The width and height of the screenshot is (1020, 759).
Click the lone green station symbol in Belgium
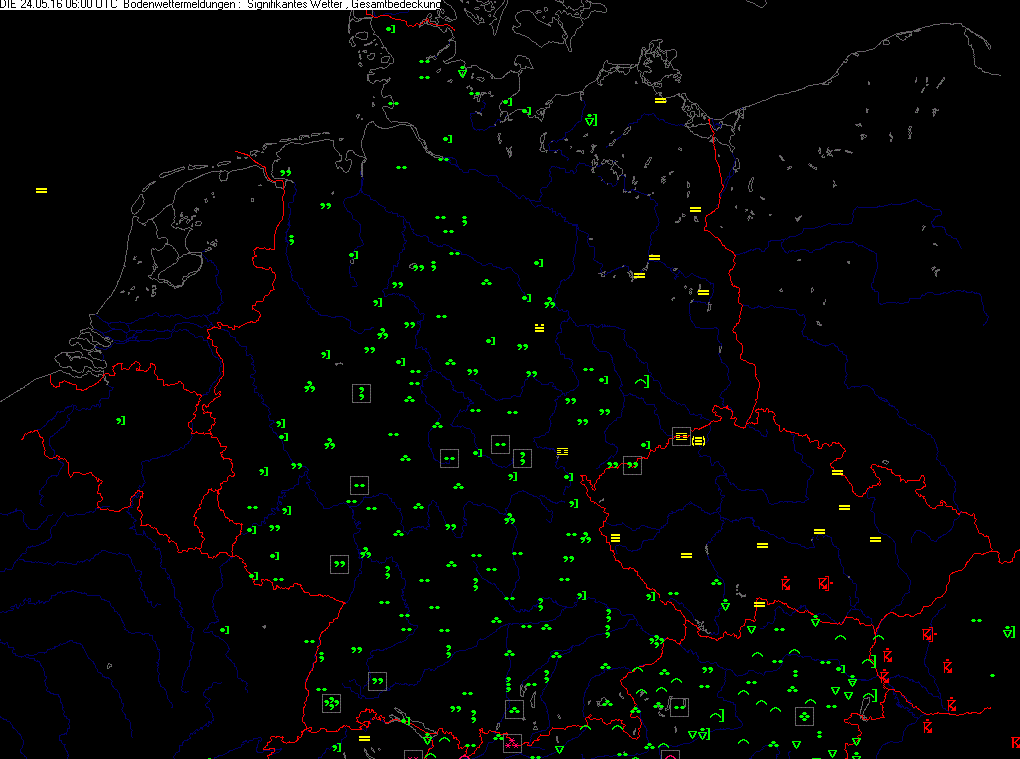[121, 421]
